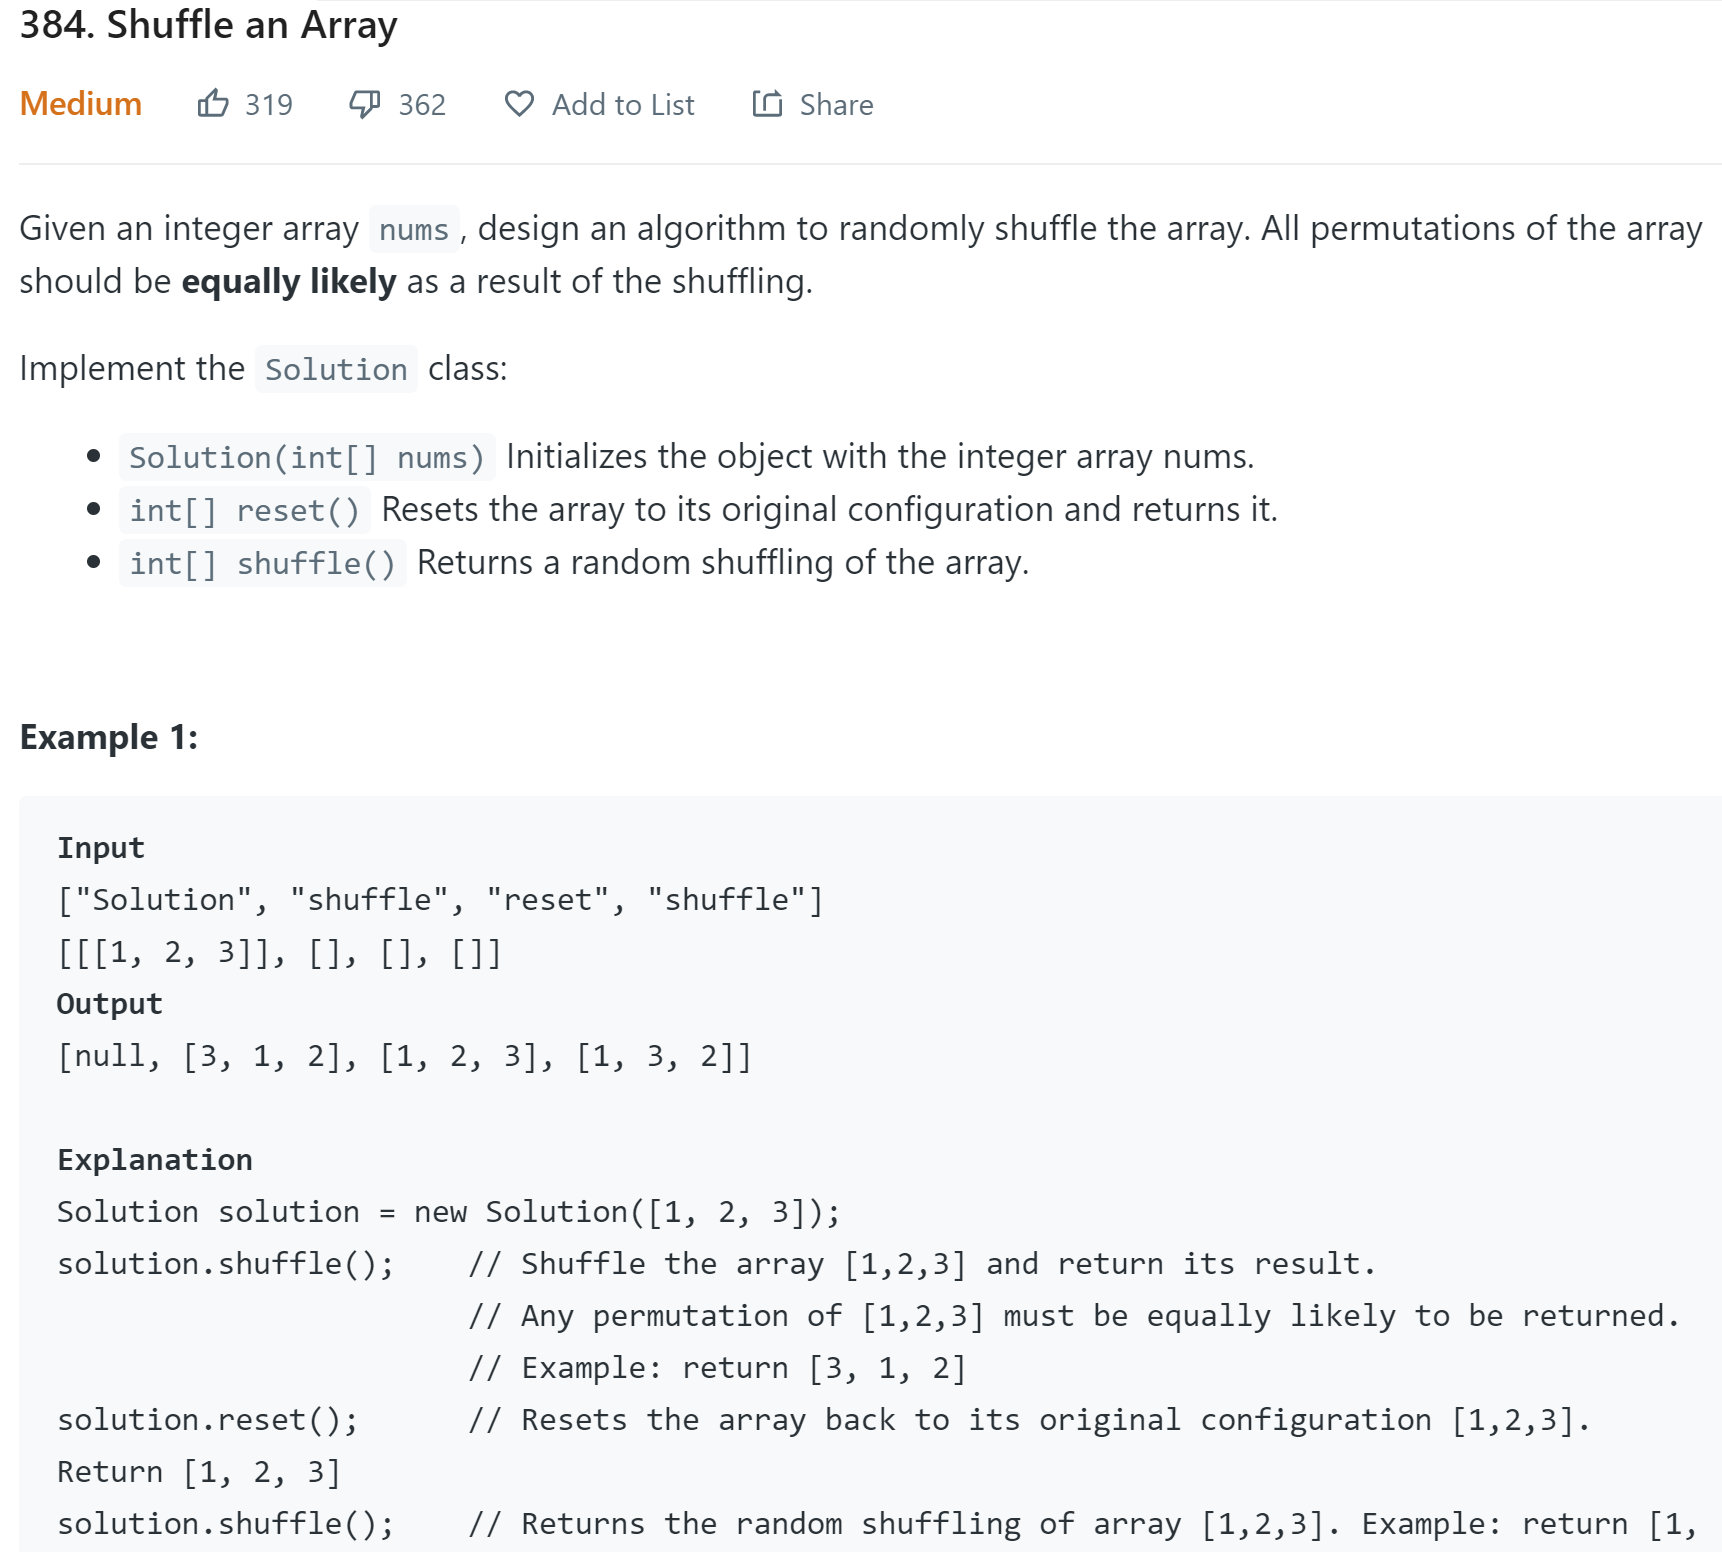Screen dimensions: 1722x1552
Task: Click the inline nums code tag
Action: pyautogui.click(x=414, y=229)
